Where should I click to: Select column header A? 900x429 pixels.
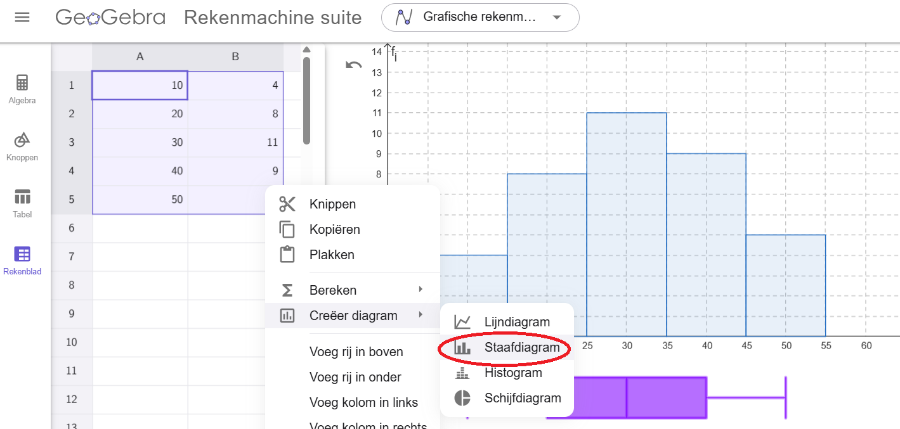(x=140, y=57)
